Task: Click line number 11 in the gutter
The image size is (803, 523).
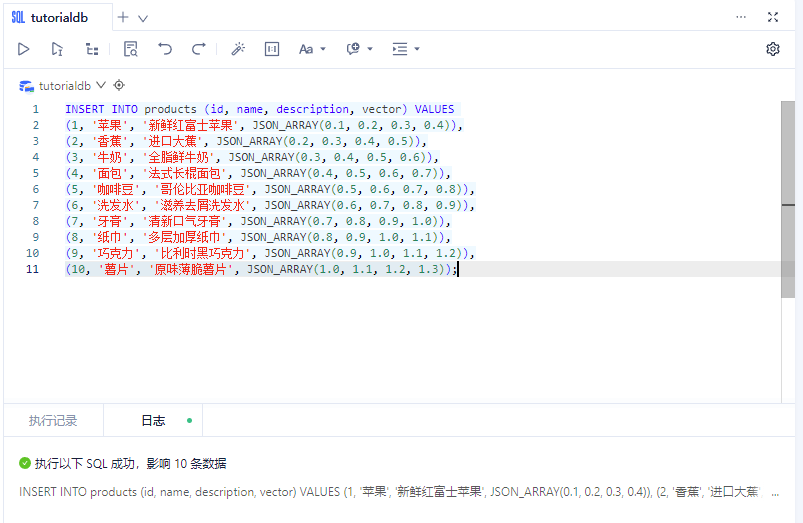Action: click(x=32, y=269)
